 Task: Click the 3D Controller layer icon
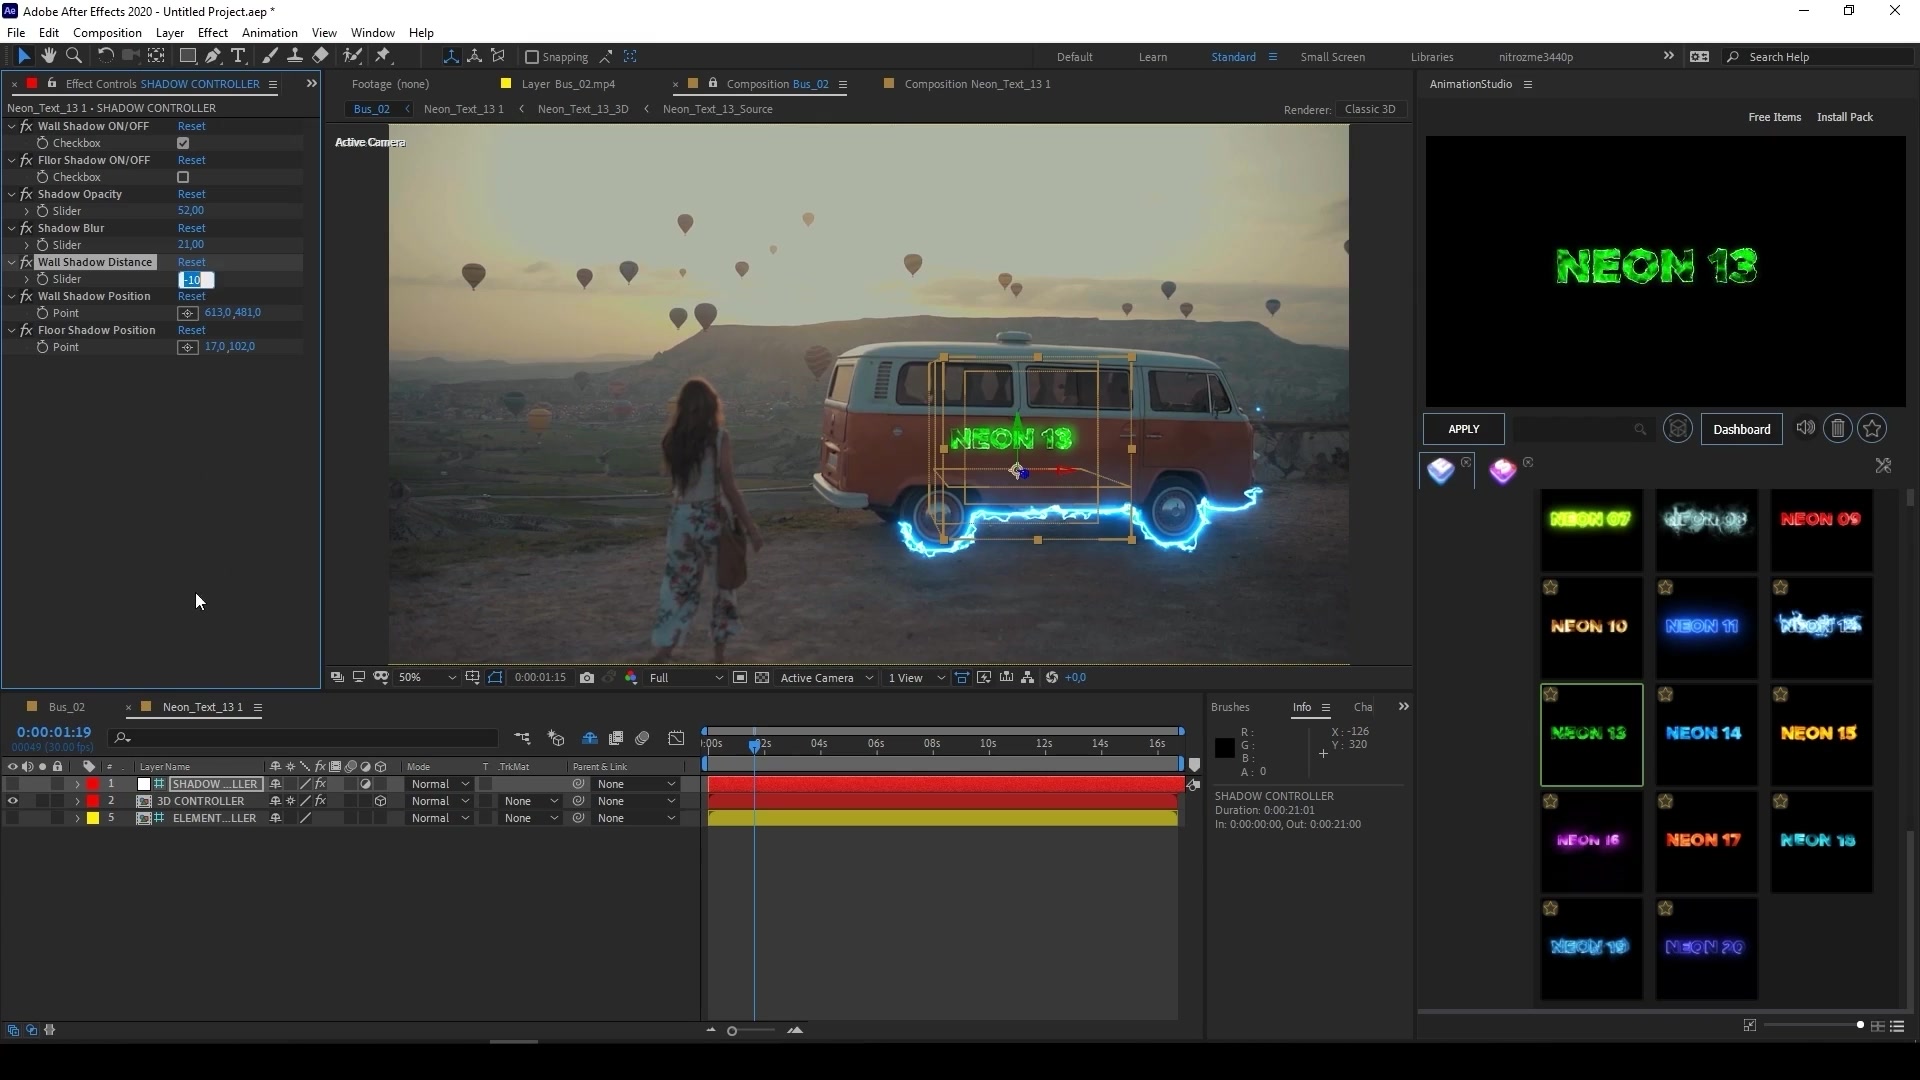pos(145,800)
